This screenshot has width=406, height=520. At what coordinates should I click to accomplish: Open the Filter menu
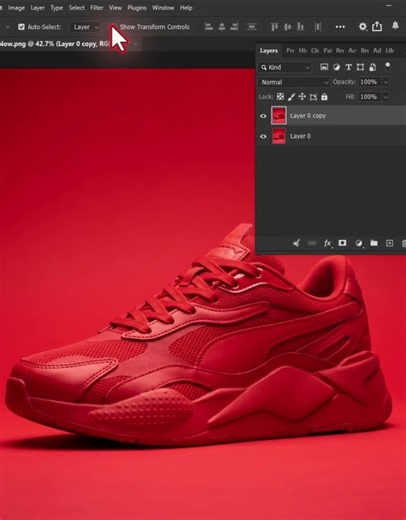[x=97, y=8]
